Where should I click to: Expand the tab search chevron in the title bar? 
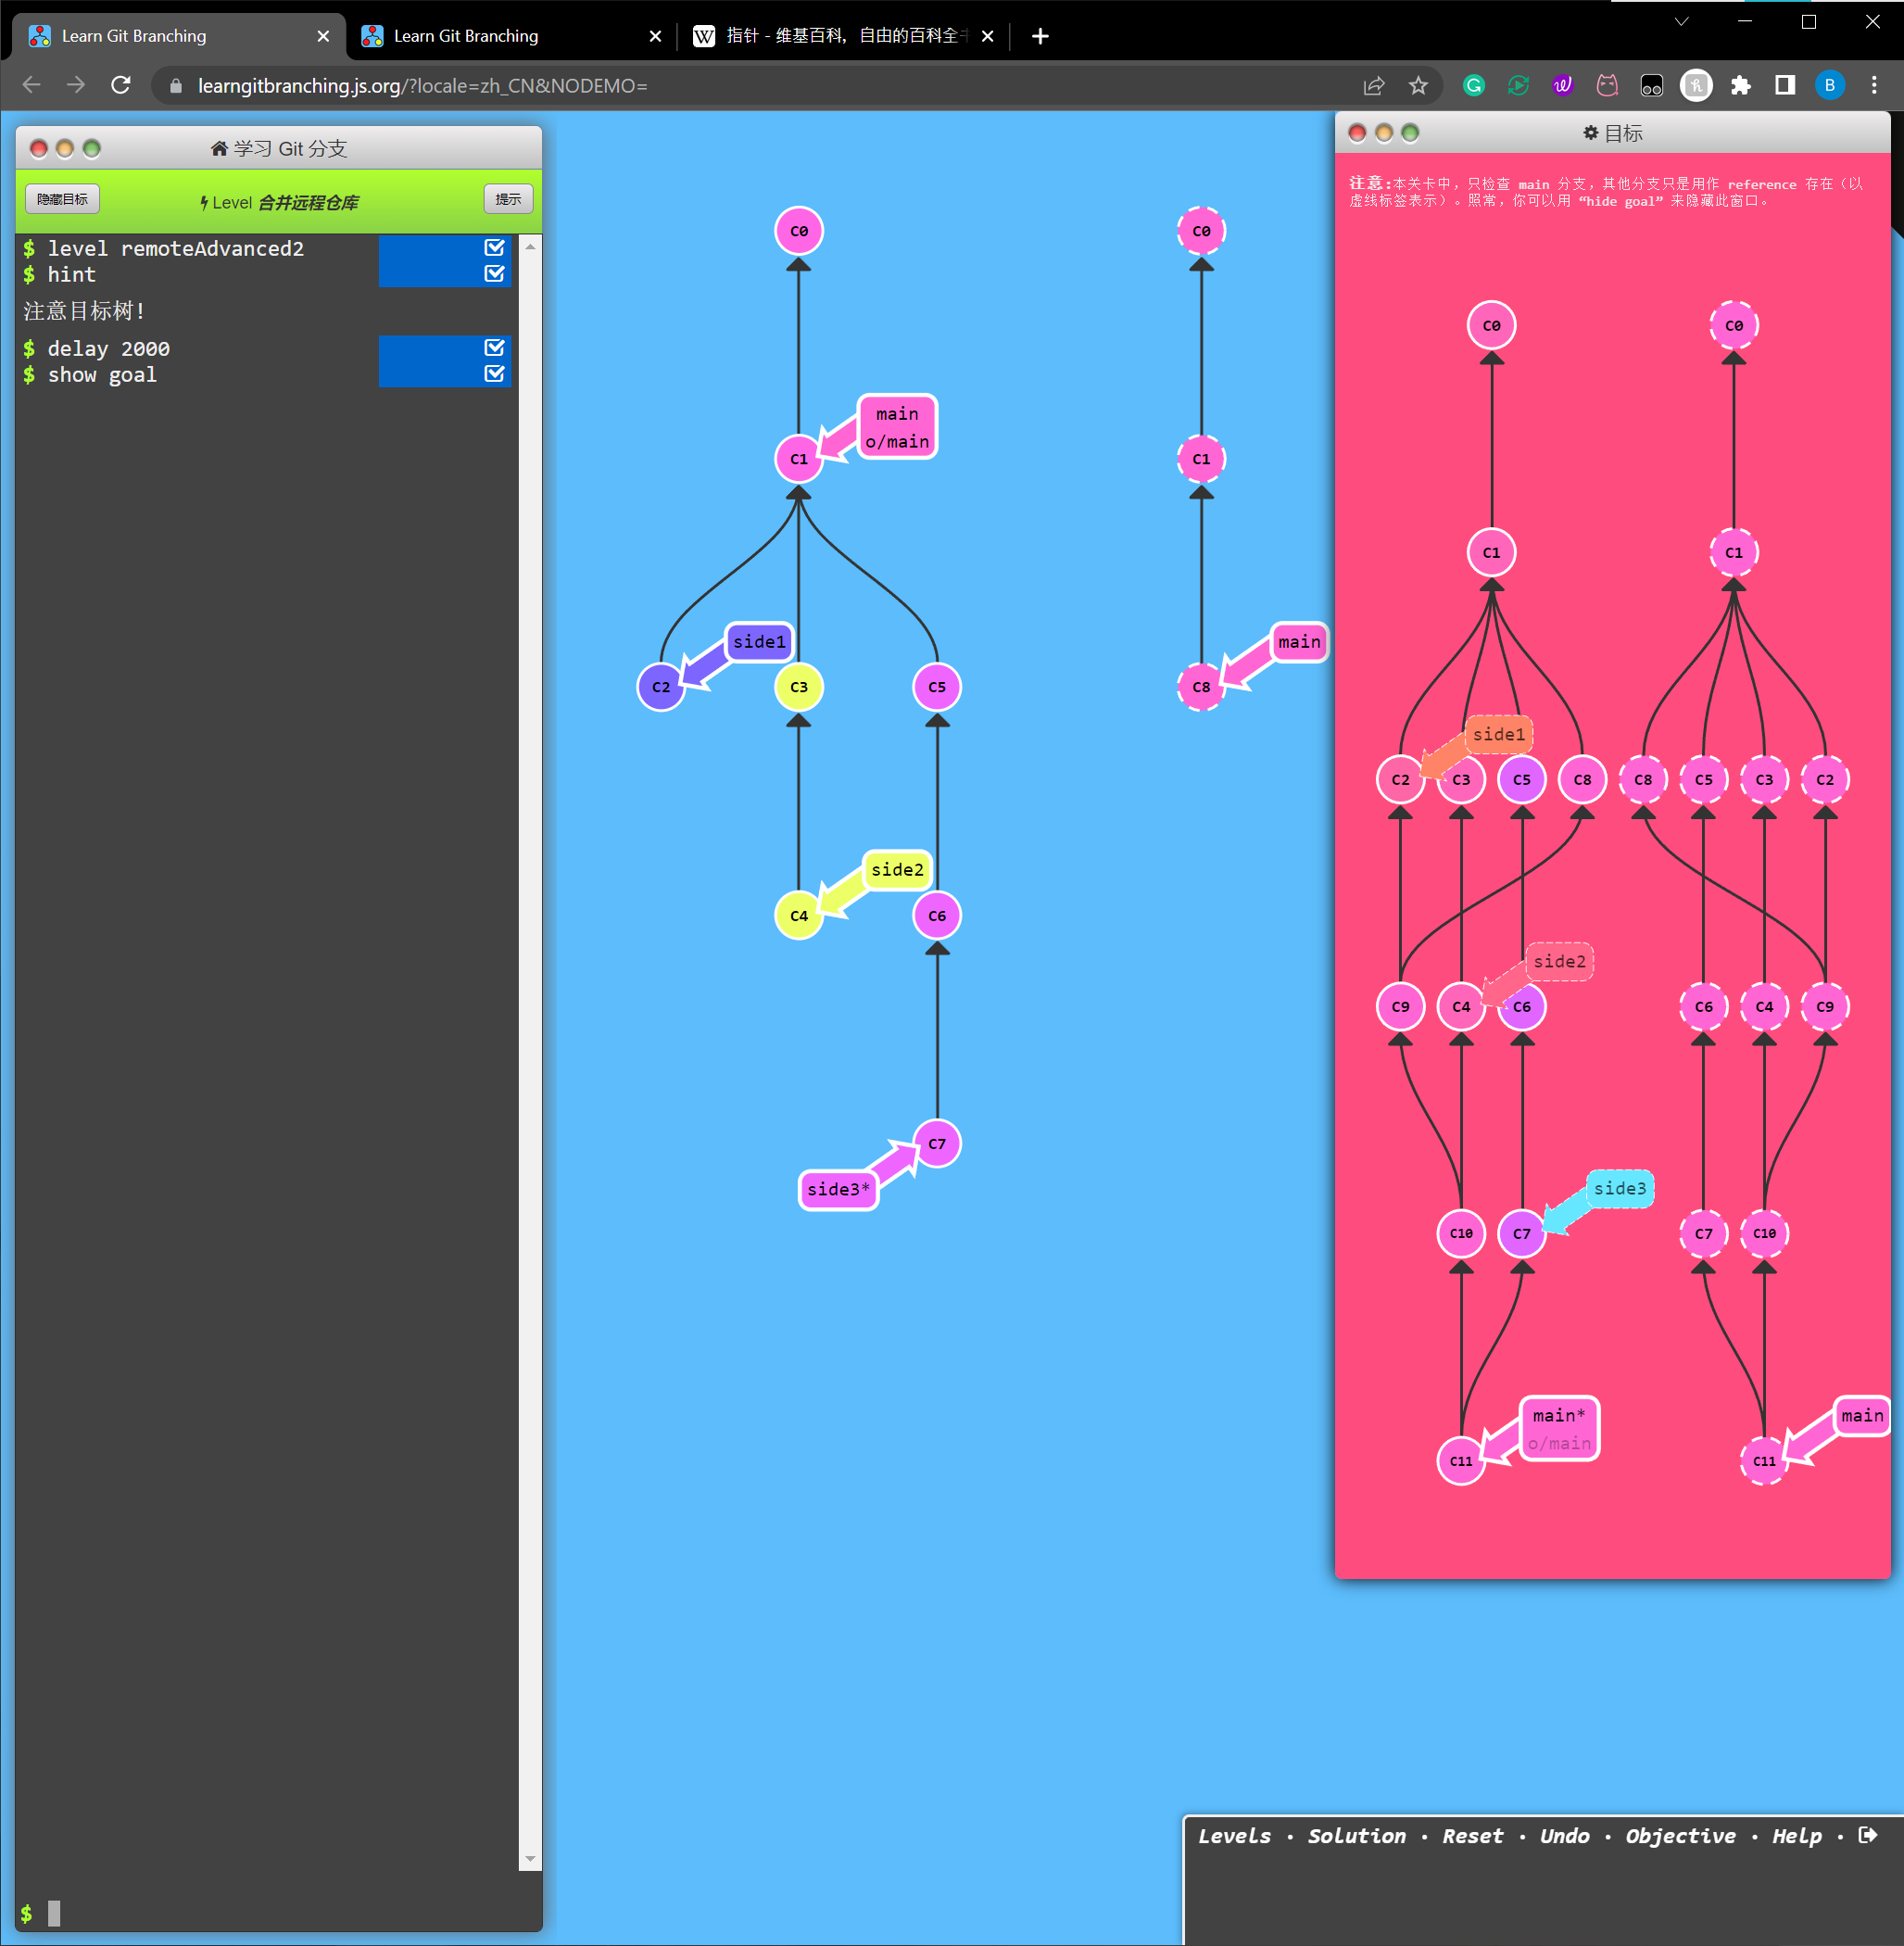1681,21
